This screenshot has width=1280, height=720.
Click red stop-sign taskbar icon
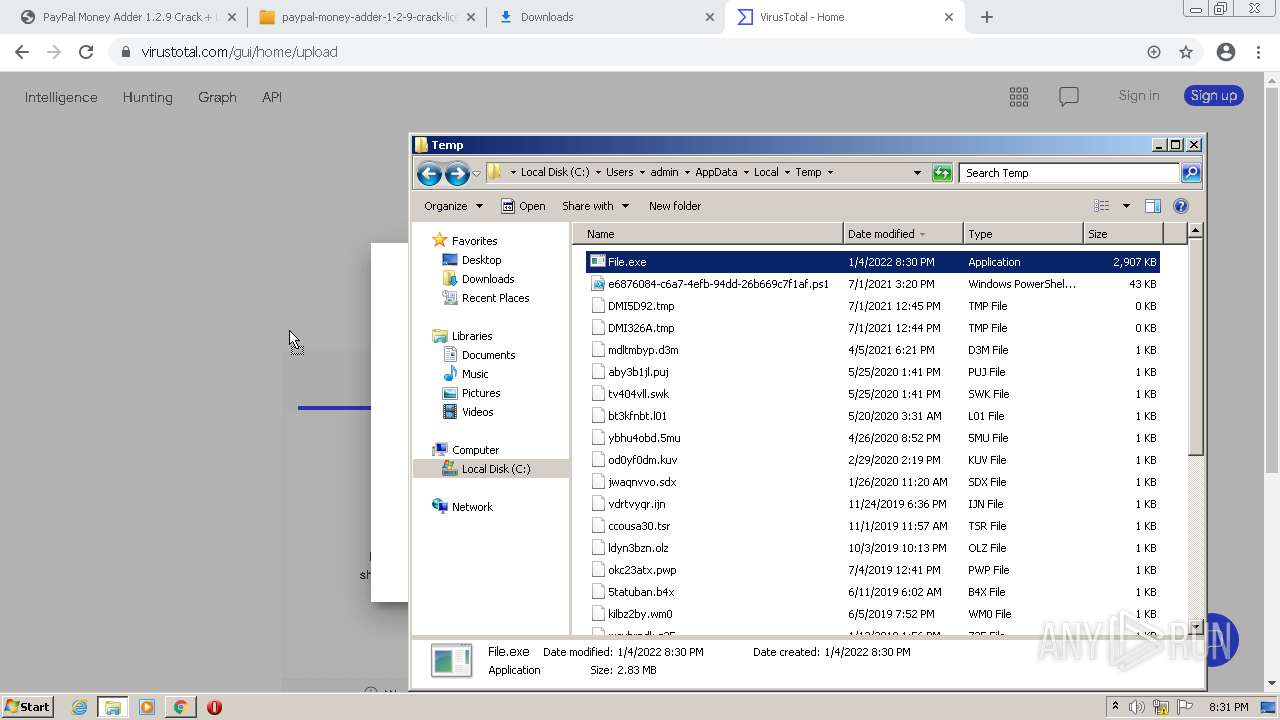[x=214, y=707]
